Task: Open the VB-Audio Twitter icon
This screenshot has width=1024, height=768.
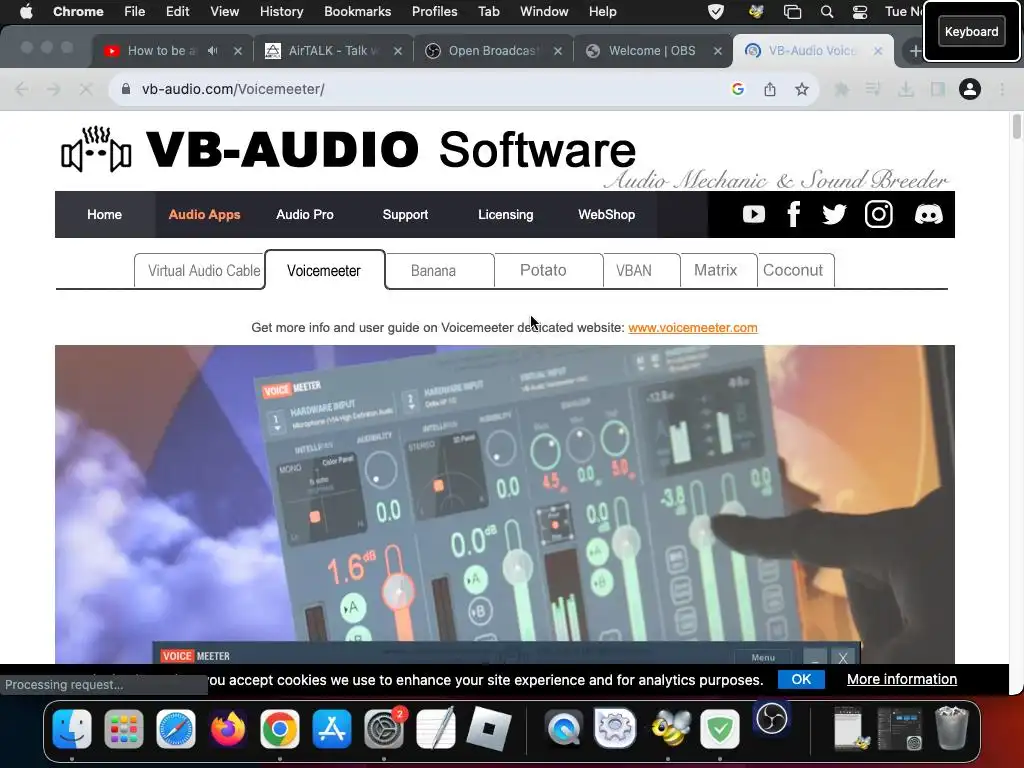Action: click(834, 214)
